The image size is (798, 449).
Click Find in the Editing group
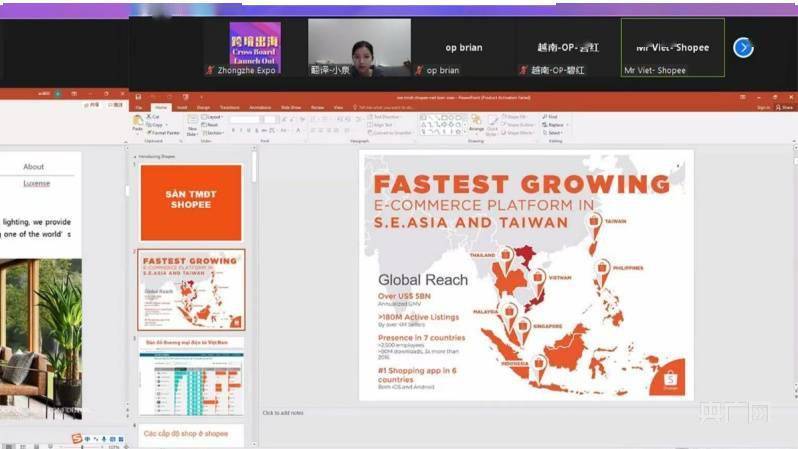pos(552,116)
